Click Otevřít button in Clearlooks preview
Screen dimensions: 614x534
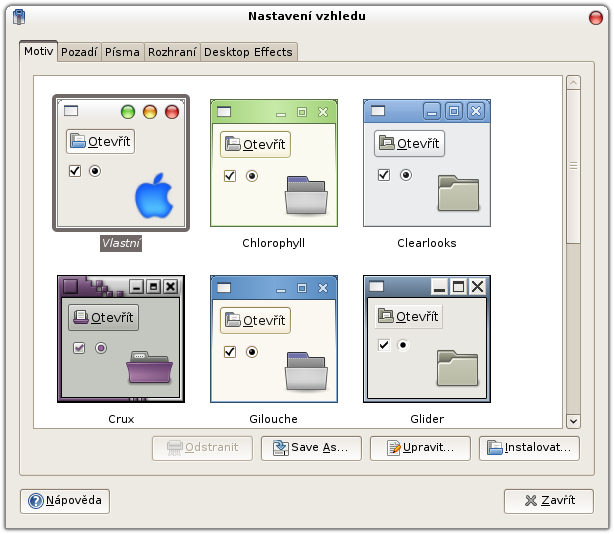[409, 144]
